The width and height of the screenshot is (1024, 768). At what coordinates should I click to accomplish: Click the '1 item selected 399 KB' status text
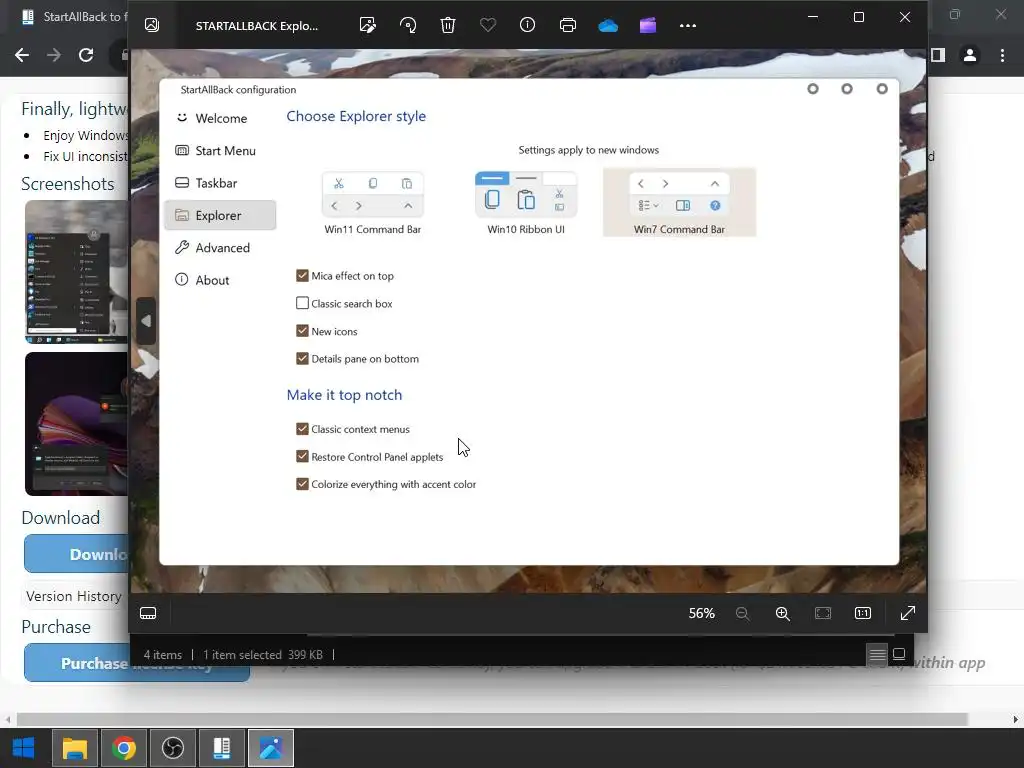click(263, 654)
